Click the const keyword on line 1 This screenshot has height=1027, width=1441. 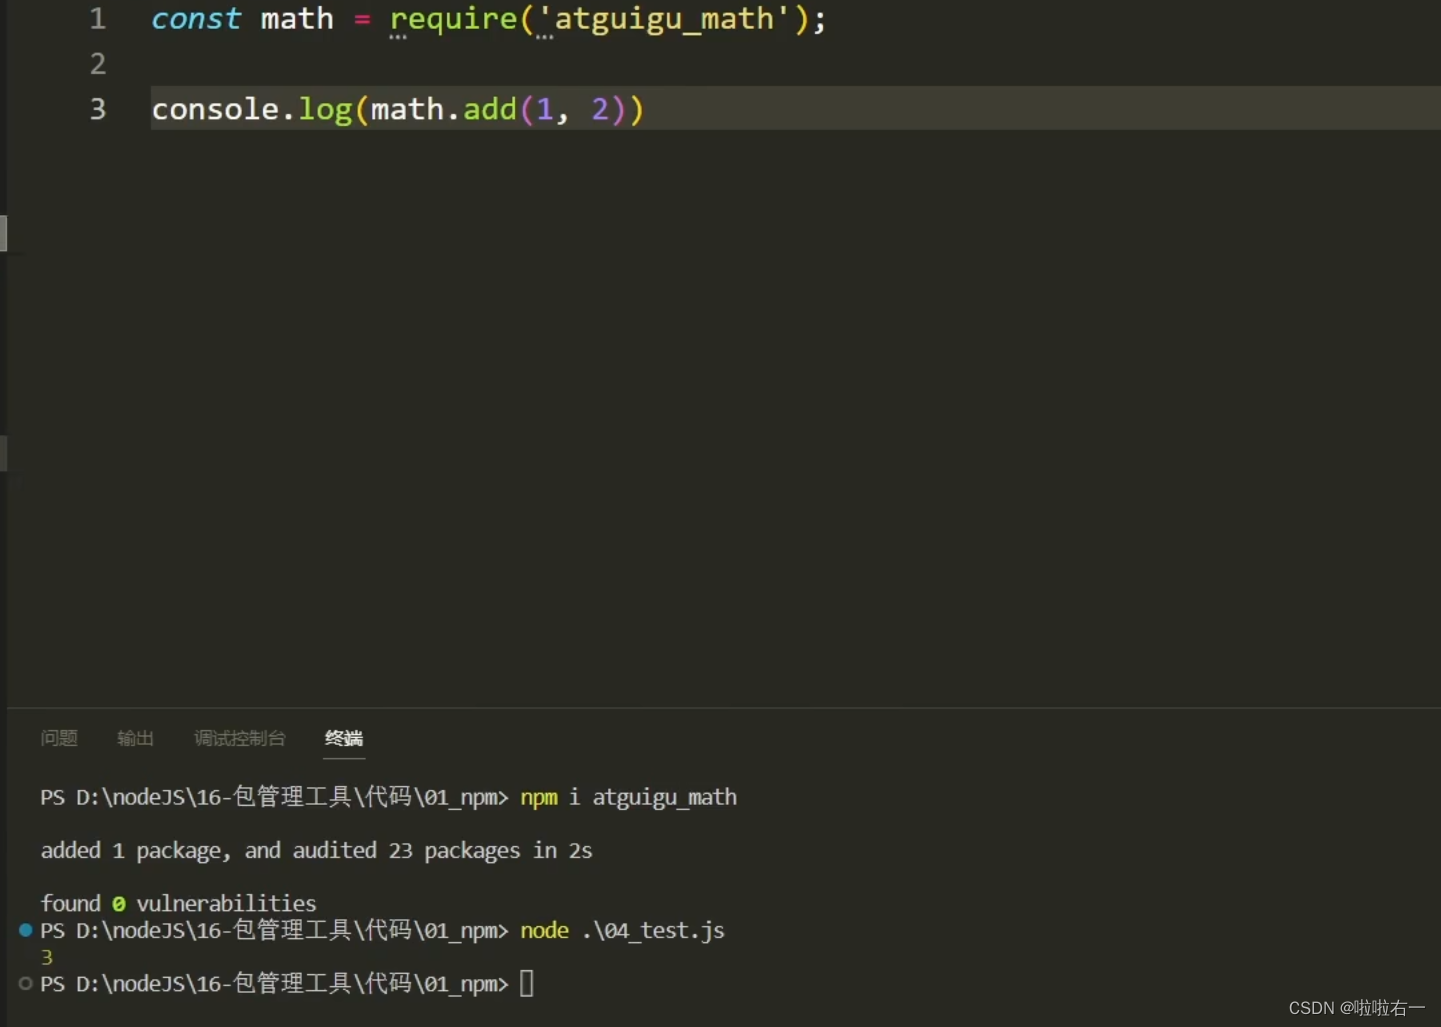[x=196, y=19]
